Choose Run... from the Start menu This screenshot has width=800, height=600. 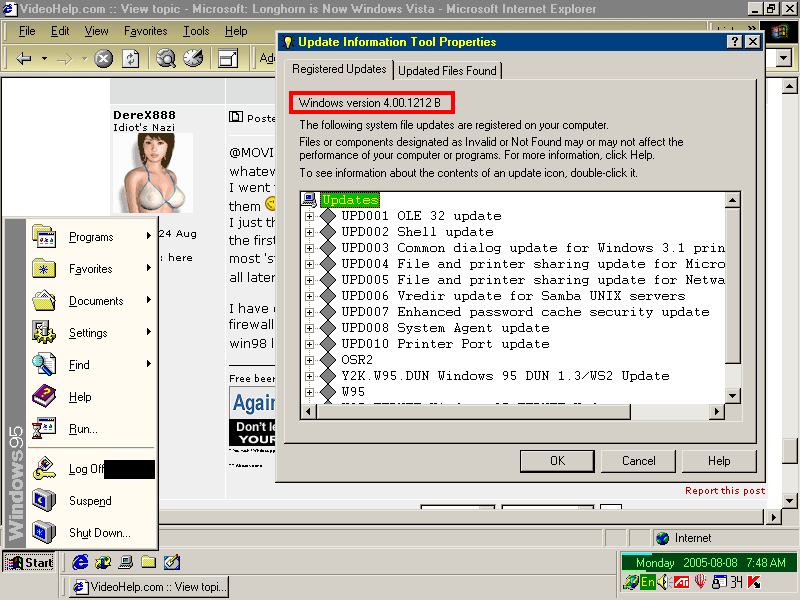92,429
